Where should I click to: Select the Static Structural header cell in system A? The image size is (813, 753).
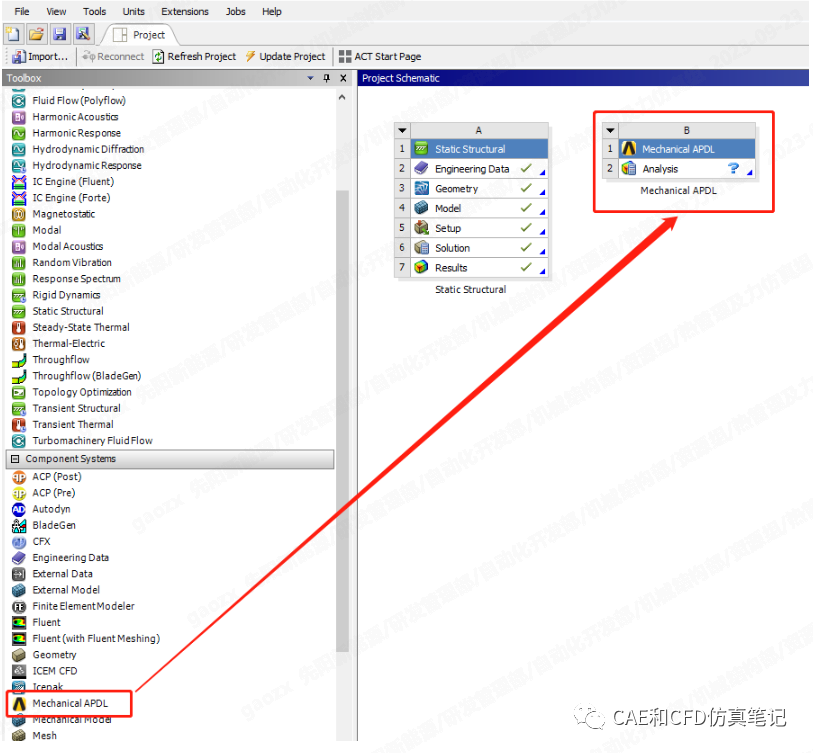(479, 149)
